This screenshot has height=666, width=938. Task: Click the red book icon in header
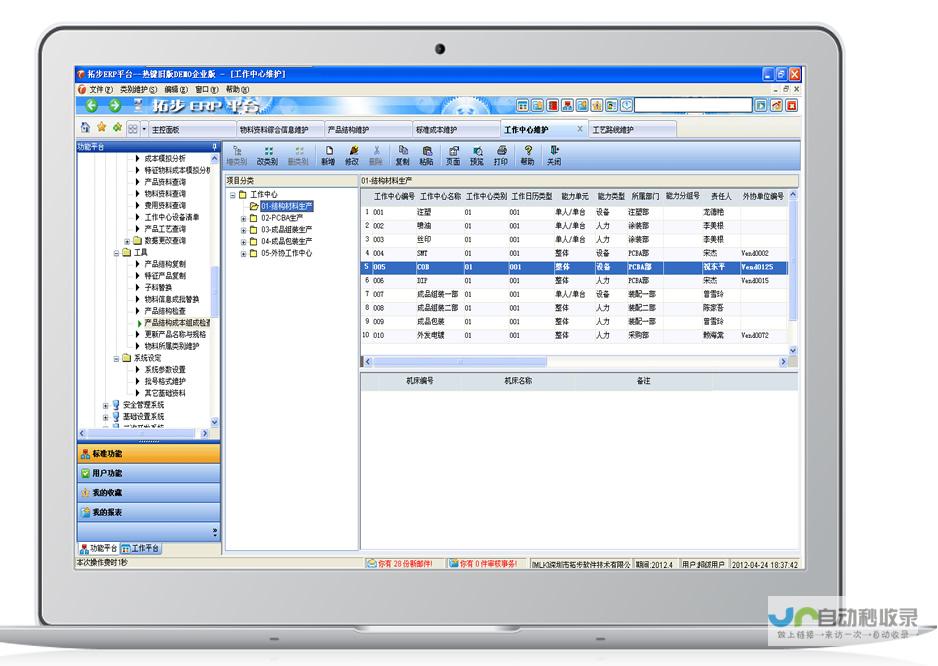point(553,105)
